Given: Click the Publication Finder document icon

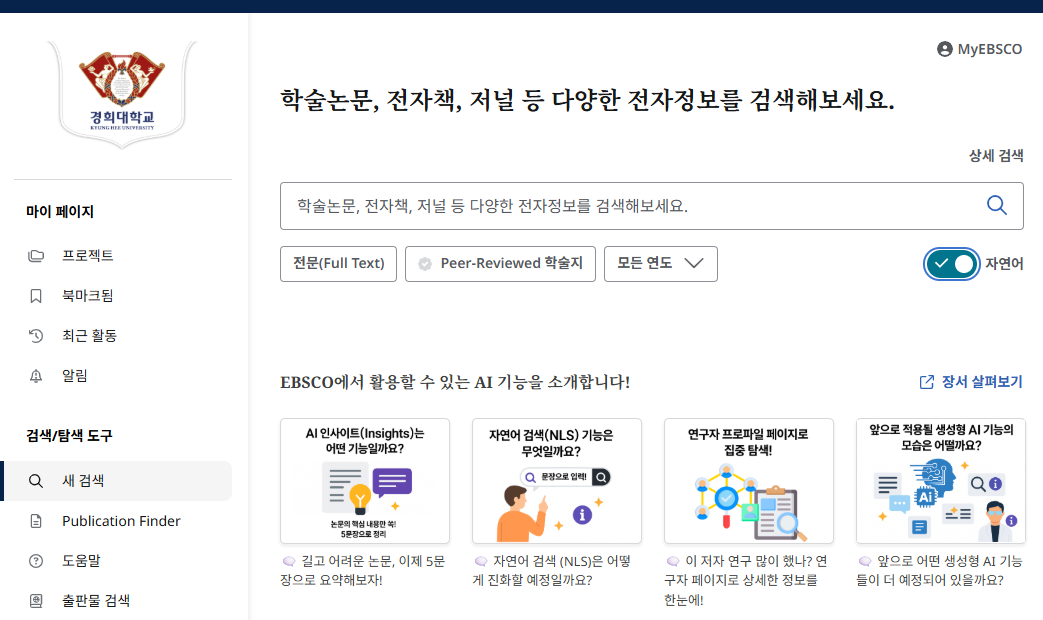Looking at the screenshot, I should tap(36, 521).
